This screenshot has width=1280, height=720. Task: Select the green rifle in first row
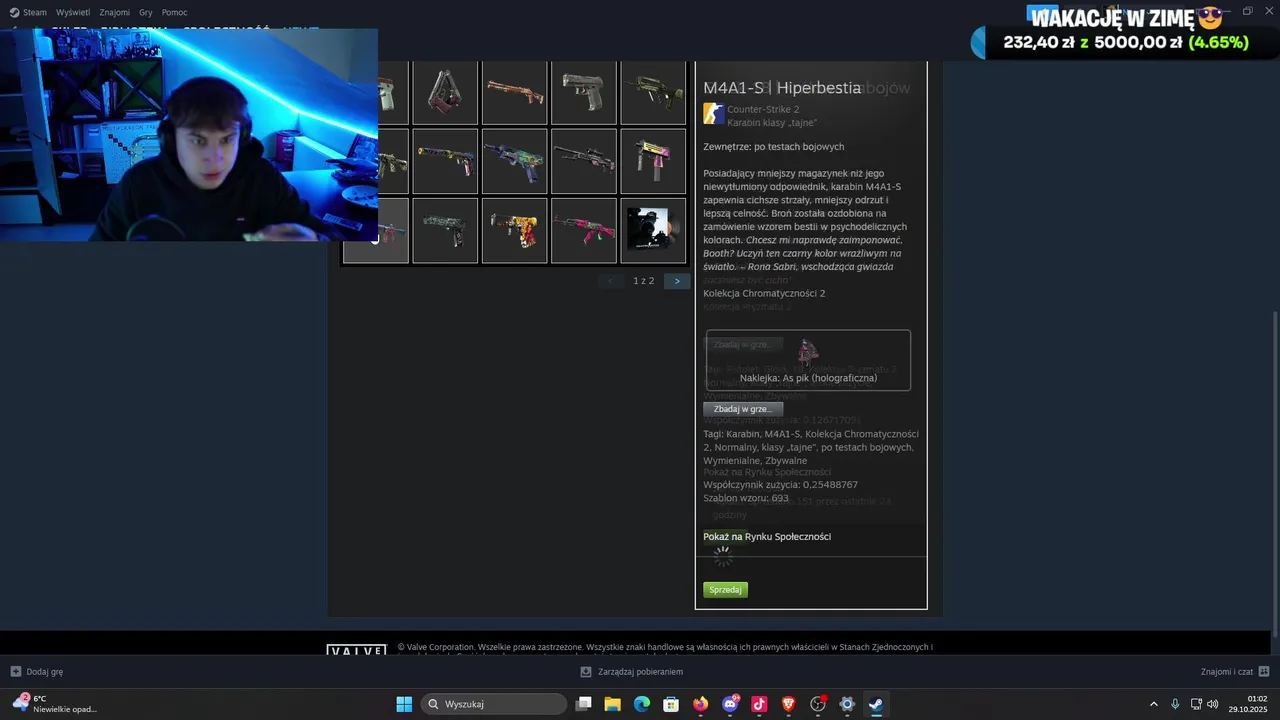tap(653, 92)
